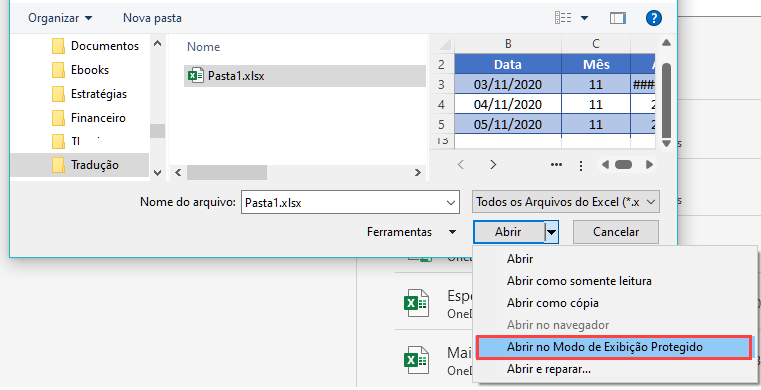This screenshot has height=390, width=761.
Task: Click the Nome do arquivo input field
Action: point(350,202)
